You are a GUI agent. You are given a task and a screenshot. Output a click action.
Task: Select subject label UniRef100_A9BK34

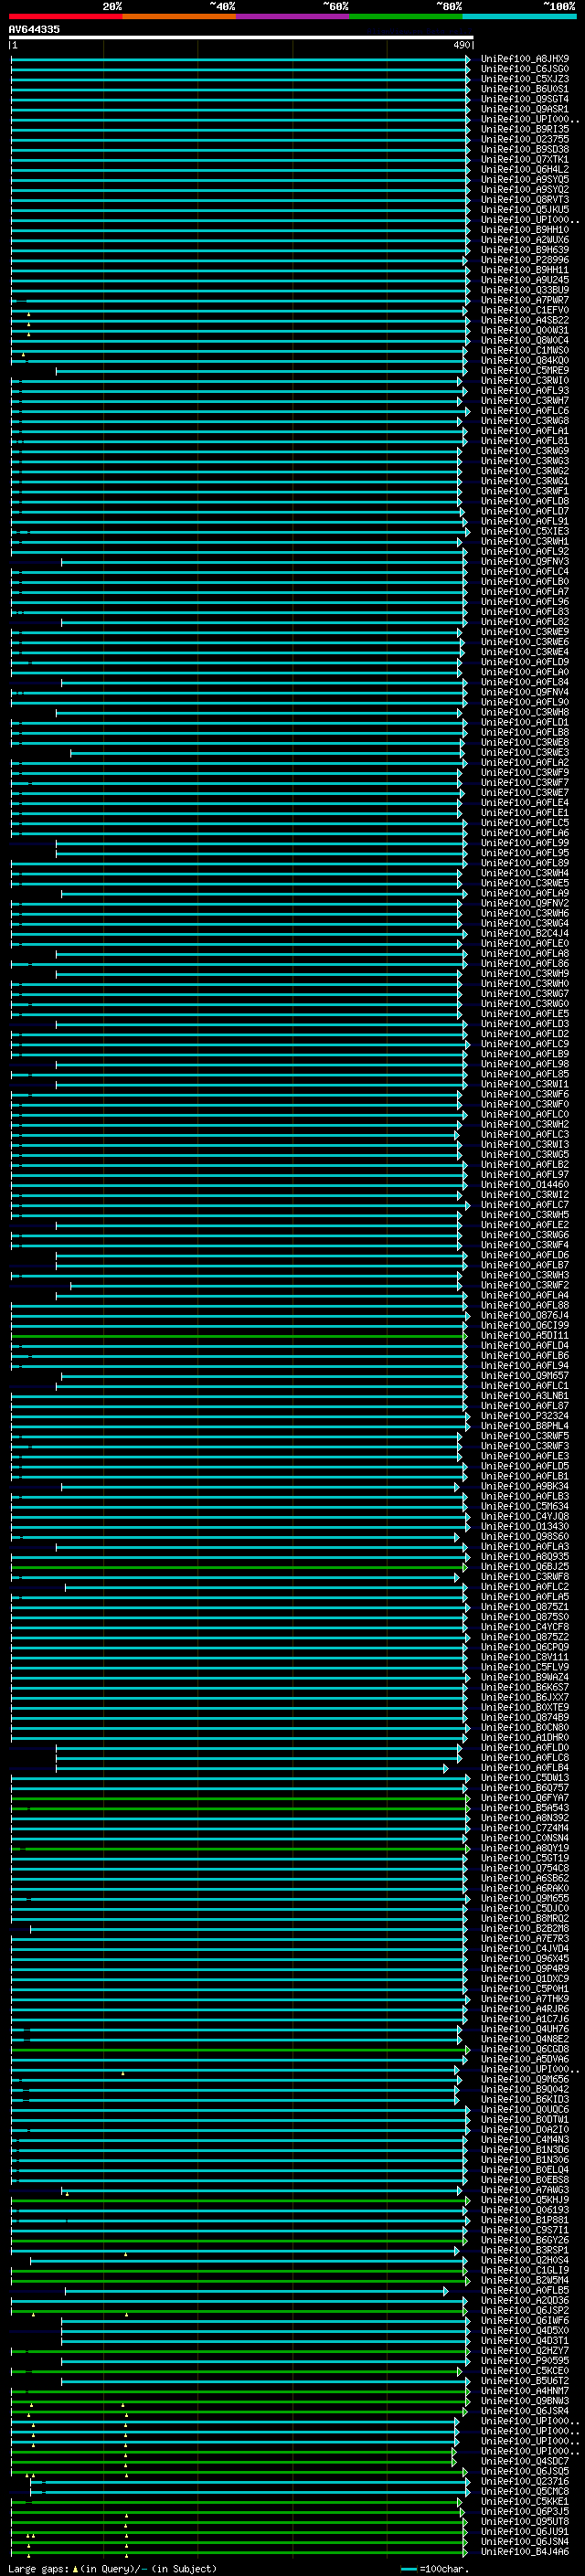[x=525, y=1486]
